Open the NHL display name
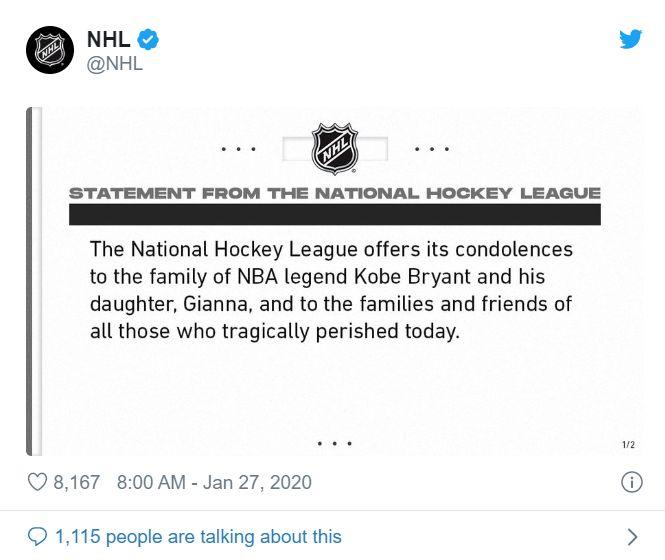Image resolution: width=665 pixels, height=560 pixels. click(x=109, y=39)
